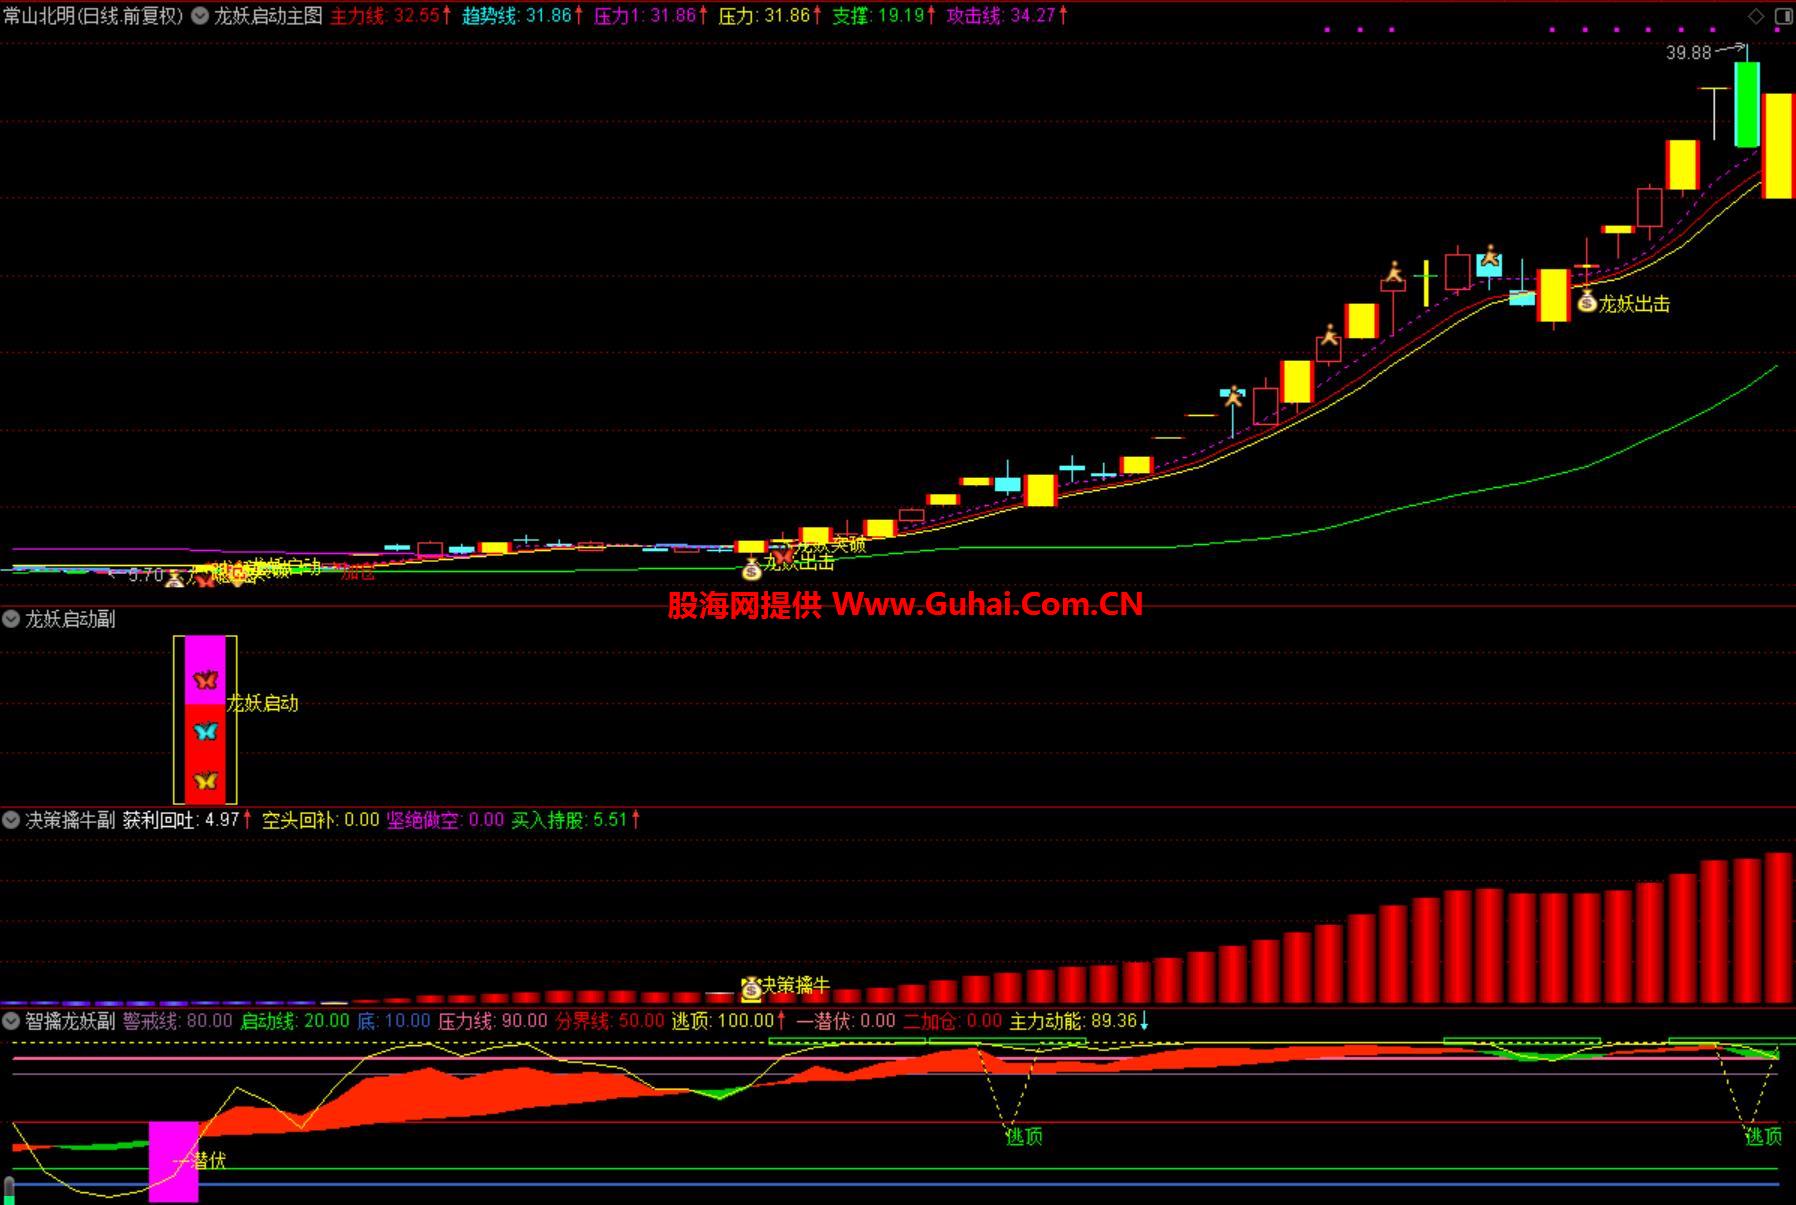Click the 龙妖突破 signal label
The image size is (1796, 1205).
point(830,546)
